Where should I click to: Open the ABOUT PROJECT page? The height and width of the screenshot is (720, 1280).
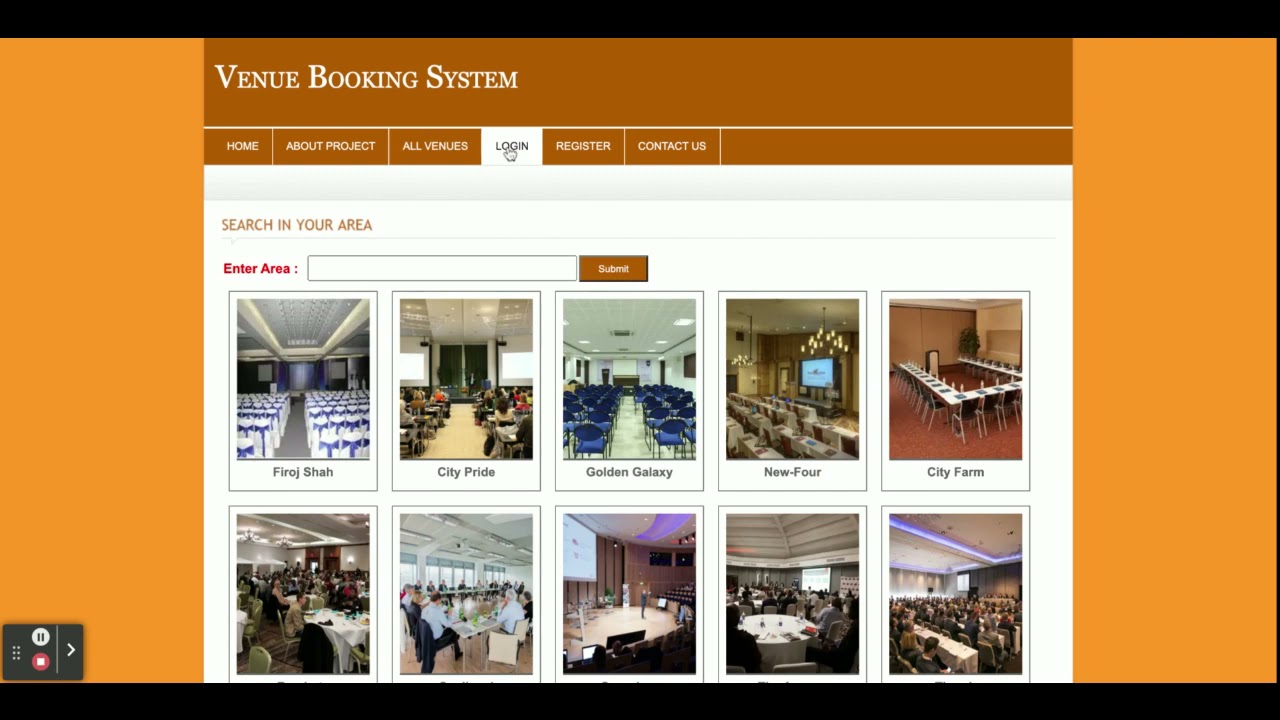(x=330, y=146)
